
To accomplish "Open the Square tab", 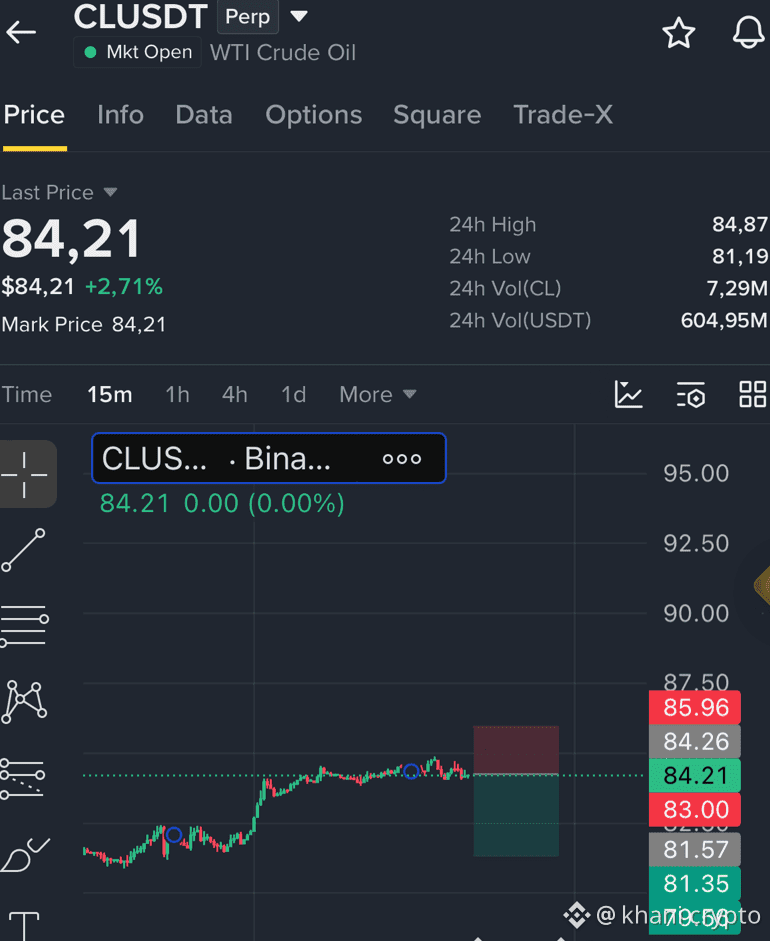I will tap(437, 115).
